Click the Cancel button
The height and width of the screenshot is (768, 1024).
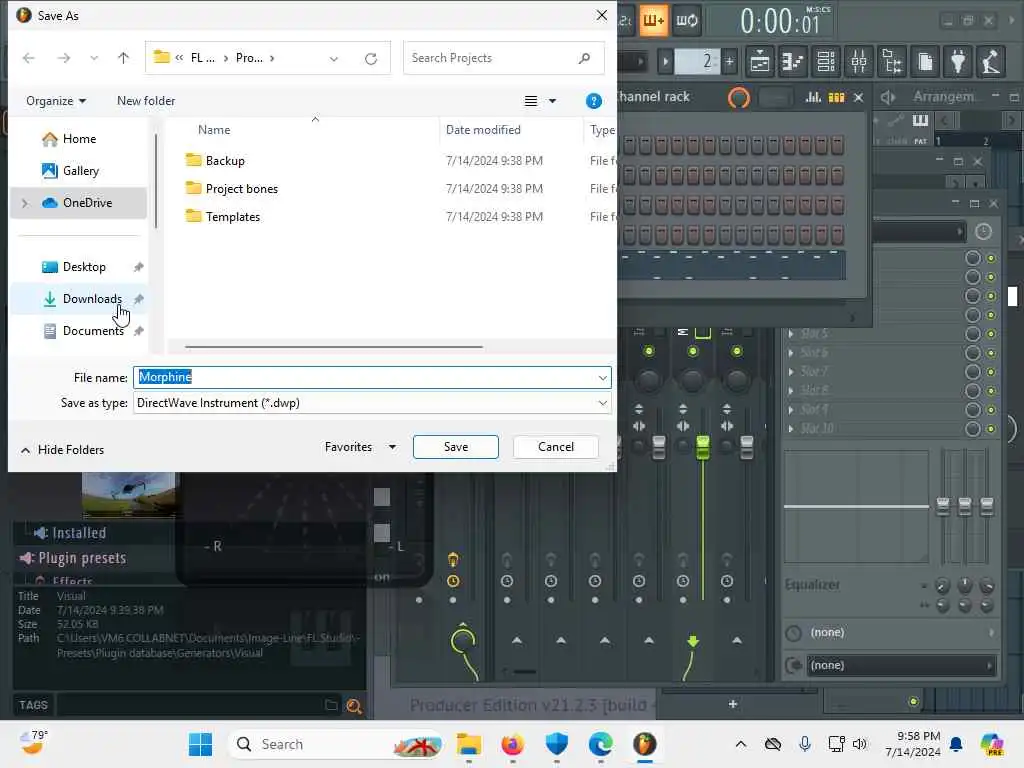tap(556, 447)
